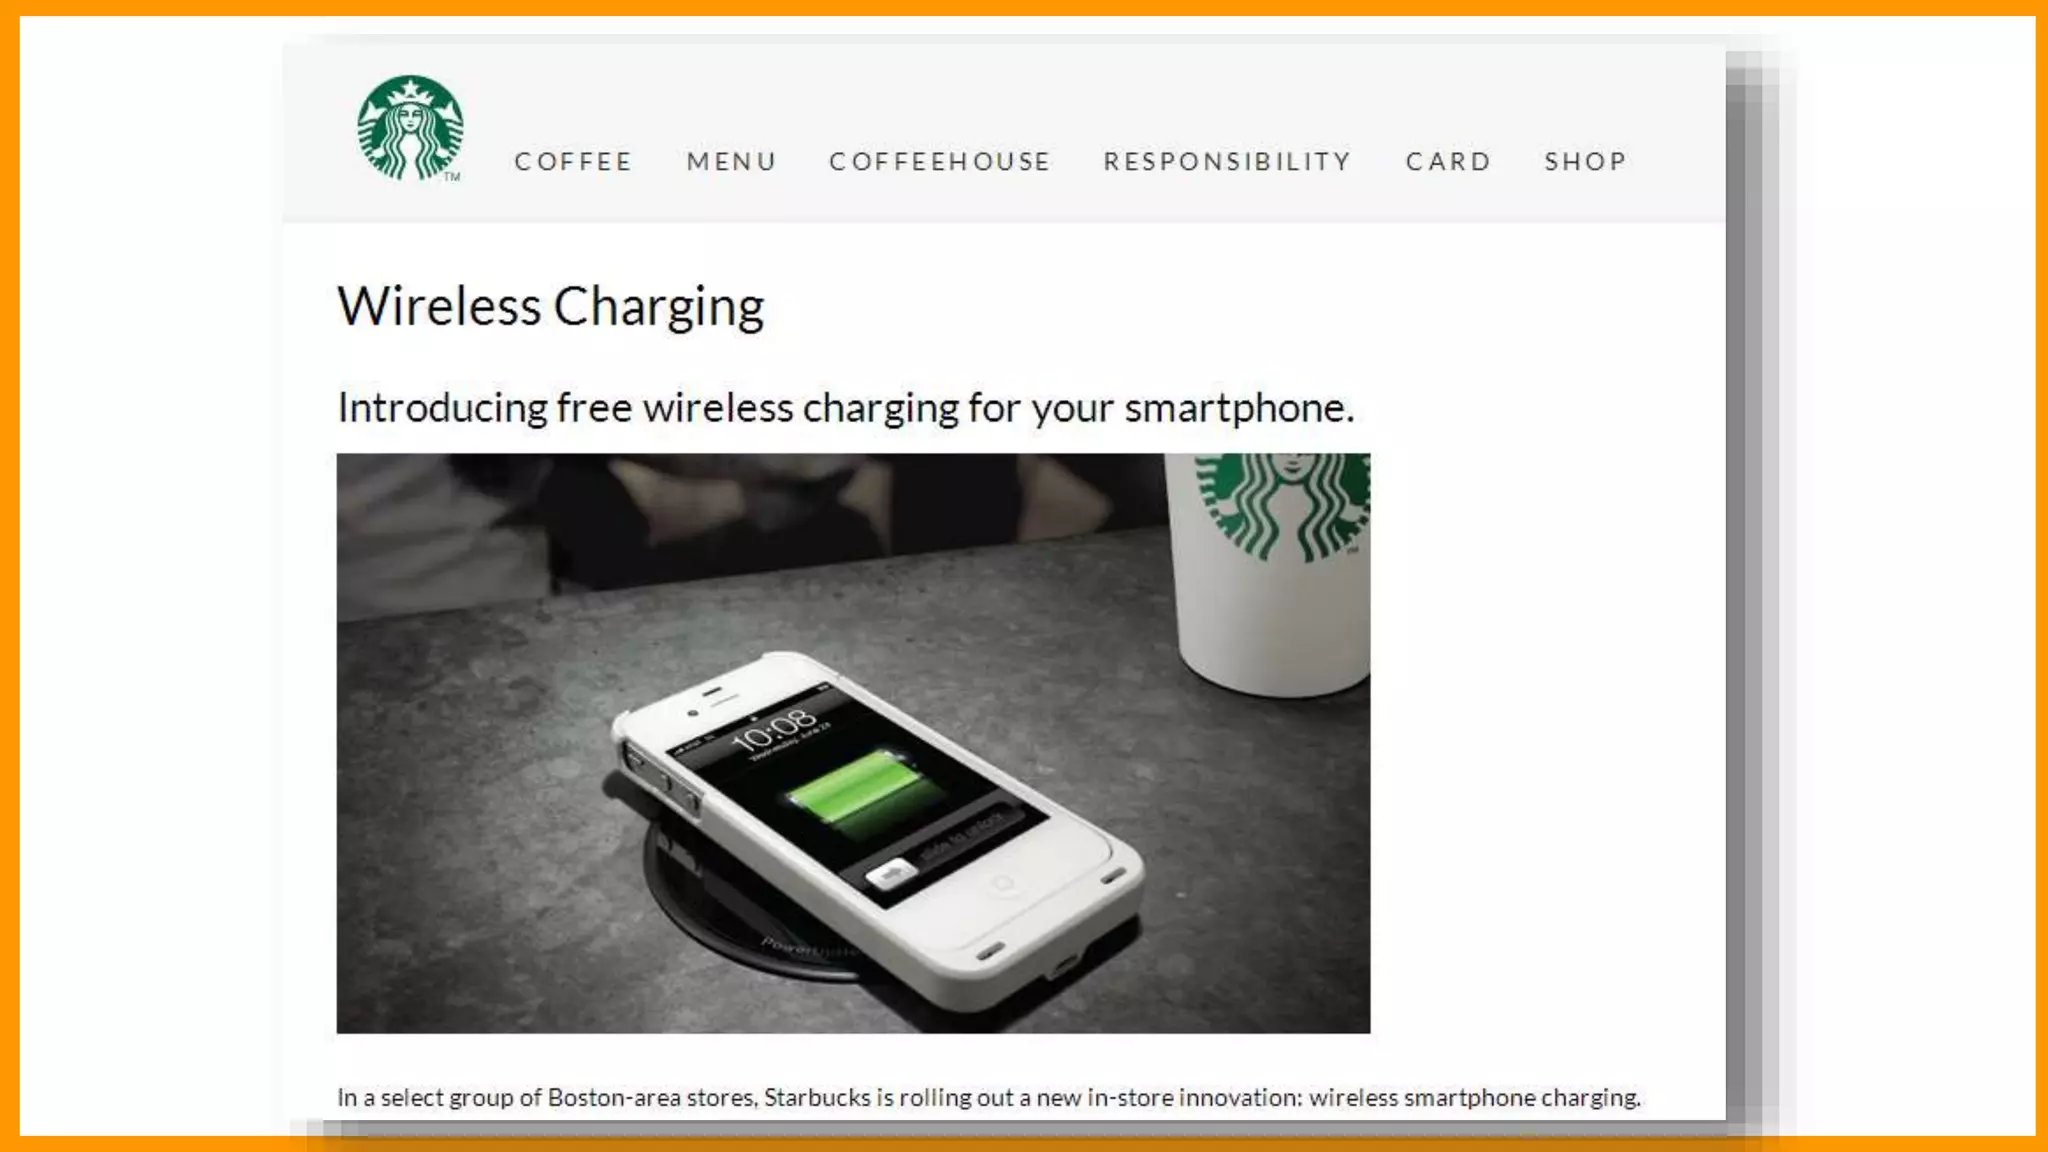The width and height of the screenshot is (2048, 1152).
Task: Click the Starbucks logo on the white cup
Action: pos(1284,506)
